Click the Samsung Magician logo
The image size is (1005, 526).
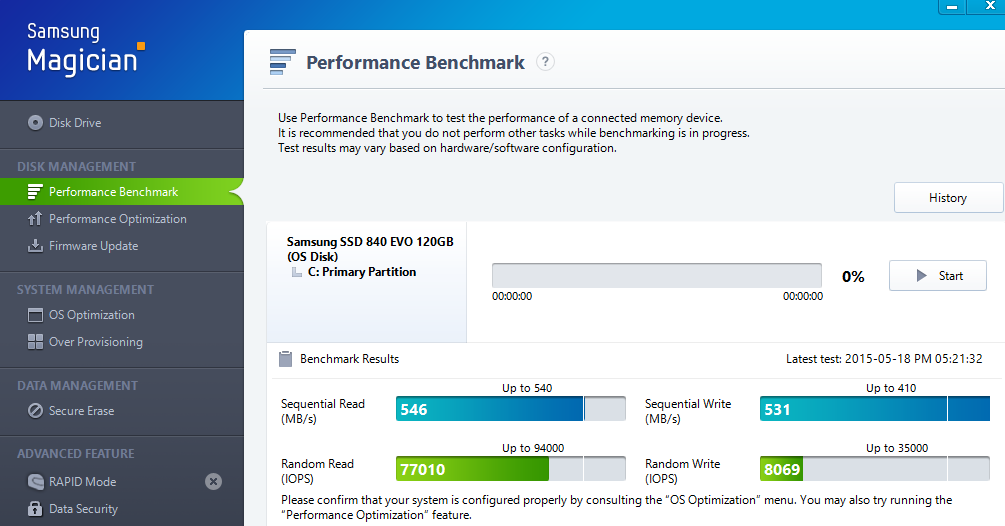tap(85, 49)
